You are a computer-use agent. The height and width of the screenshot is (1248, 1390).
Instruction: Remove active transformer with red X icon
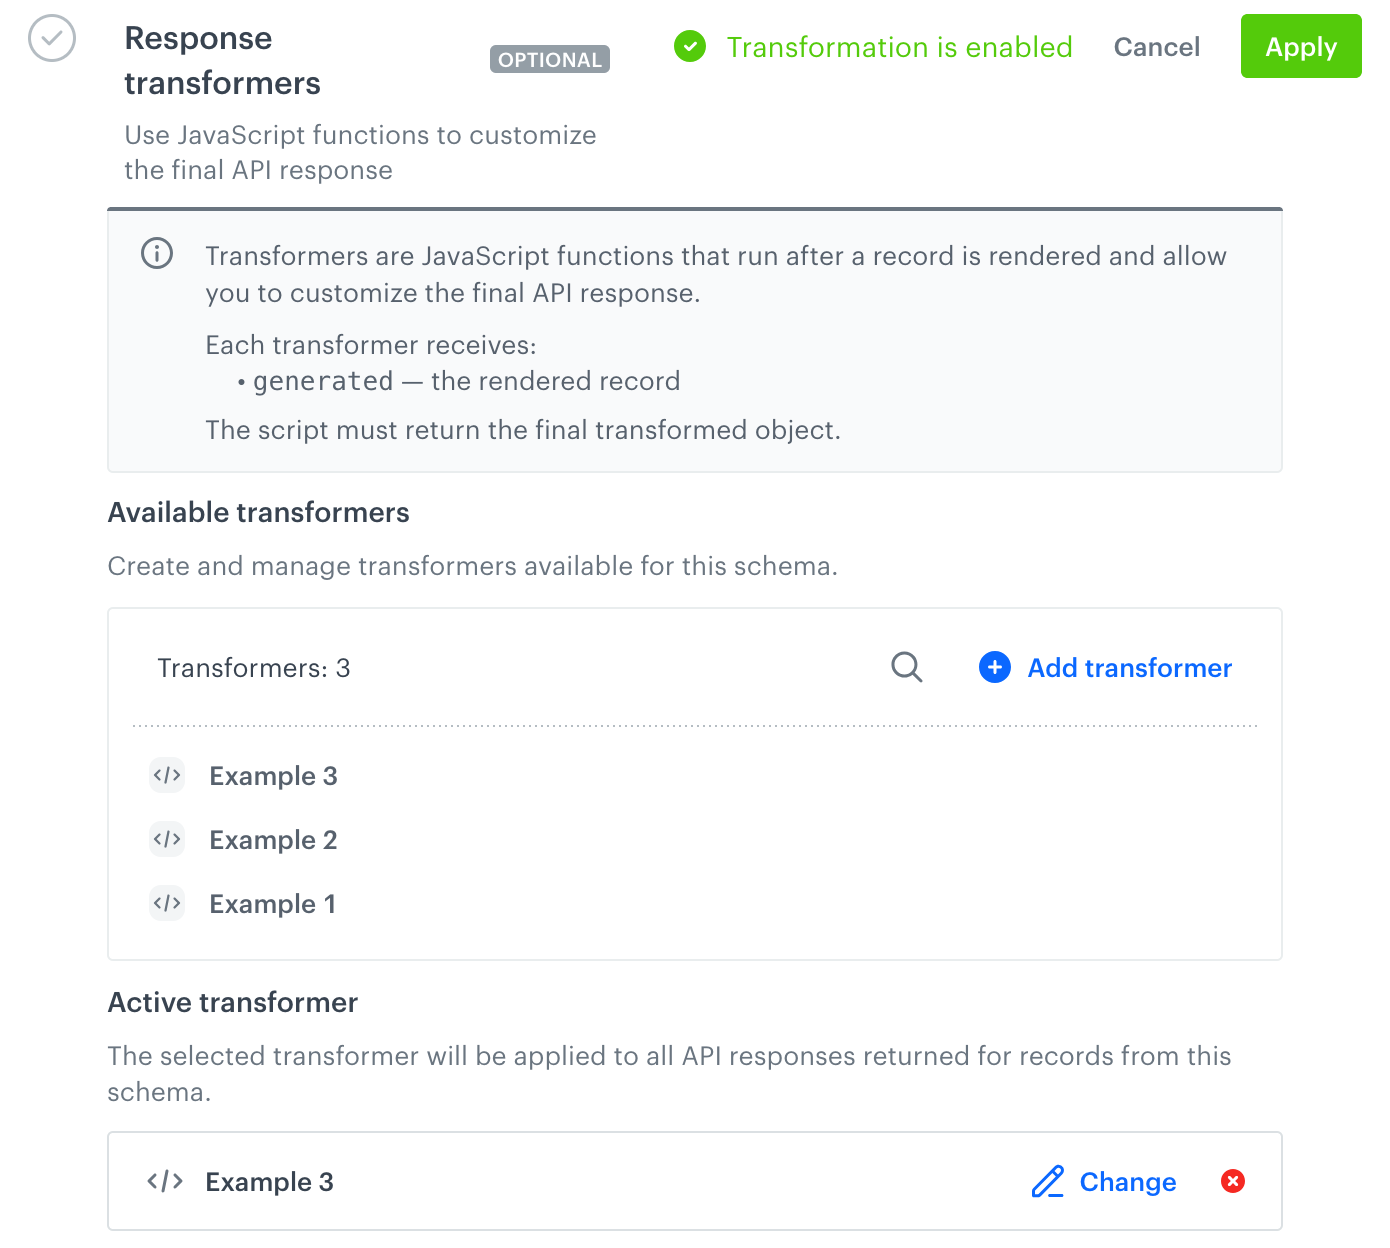1233,1181
